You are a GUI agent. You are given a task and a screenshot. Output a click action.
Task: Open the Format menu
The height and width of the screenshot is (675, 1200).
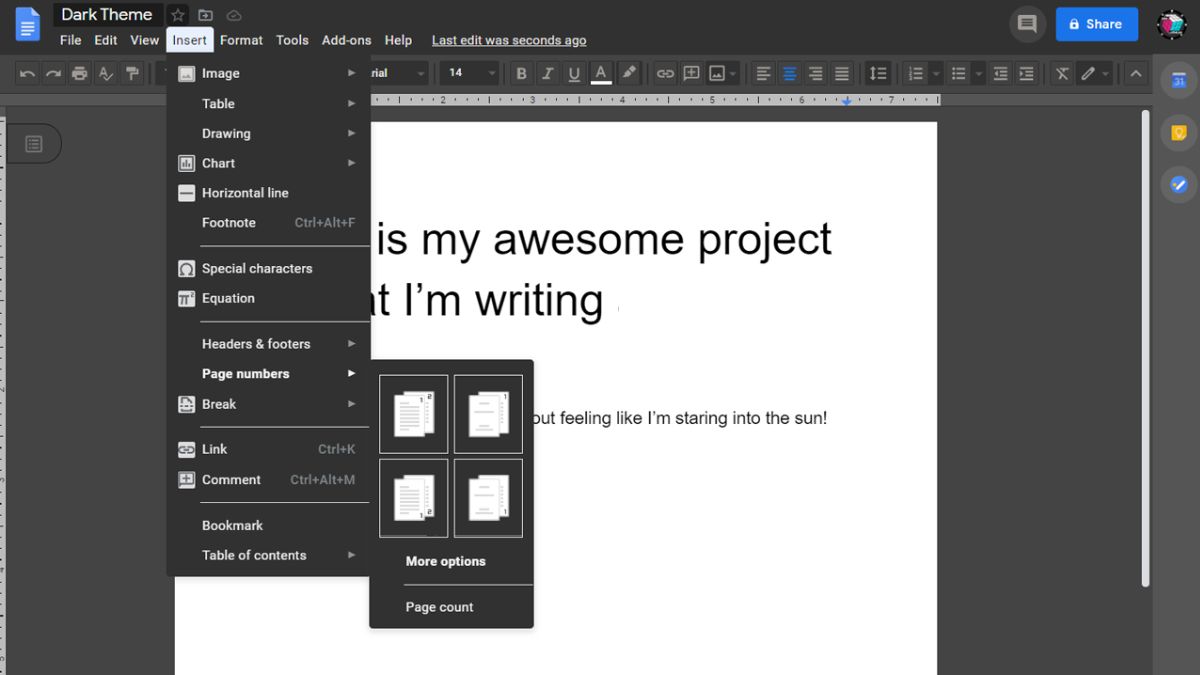[241, 40]
